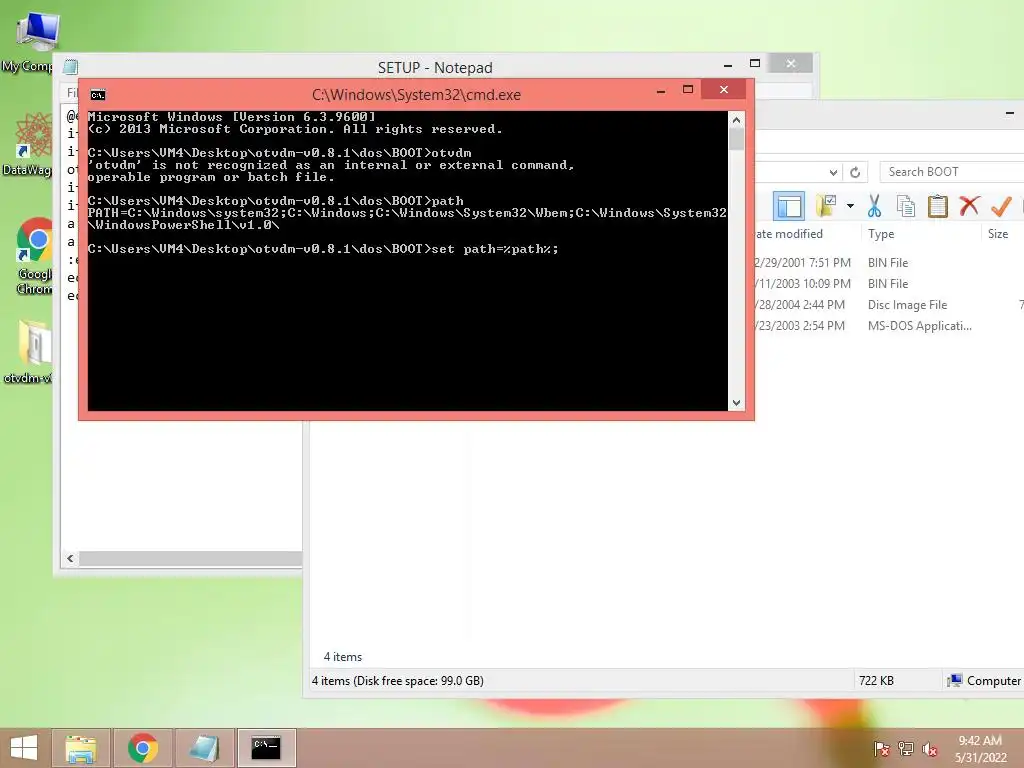1024x768 pixels.
Task: Open network icon in system tray
Action: [x=906, y=749]
